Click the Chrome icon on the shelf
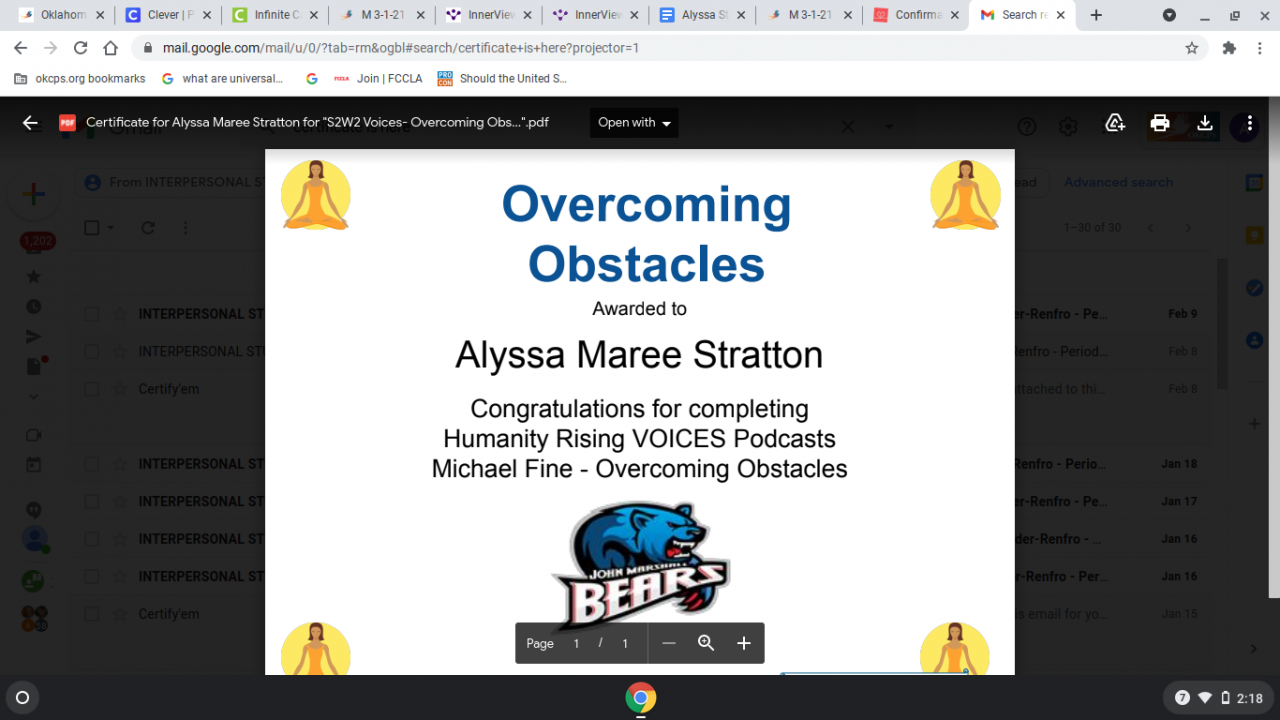This screenshot has height=720, width=1280. [640, 697]
